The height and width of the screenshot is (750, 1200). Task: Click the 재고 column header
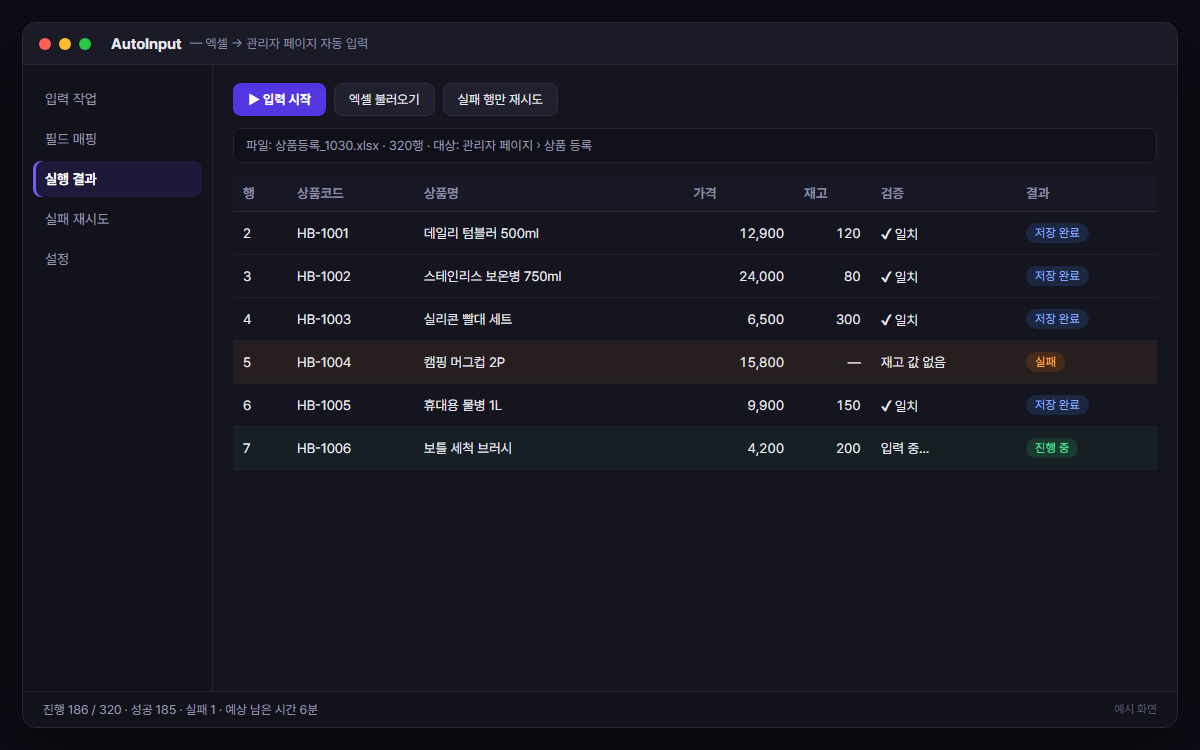815,193
